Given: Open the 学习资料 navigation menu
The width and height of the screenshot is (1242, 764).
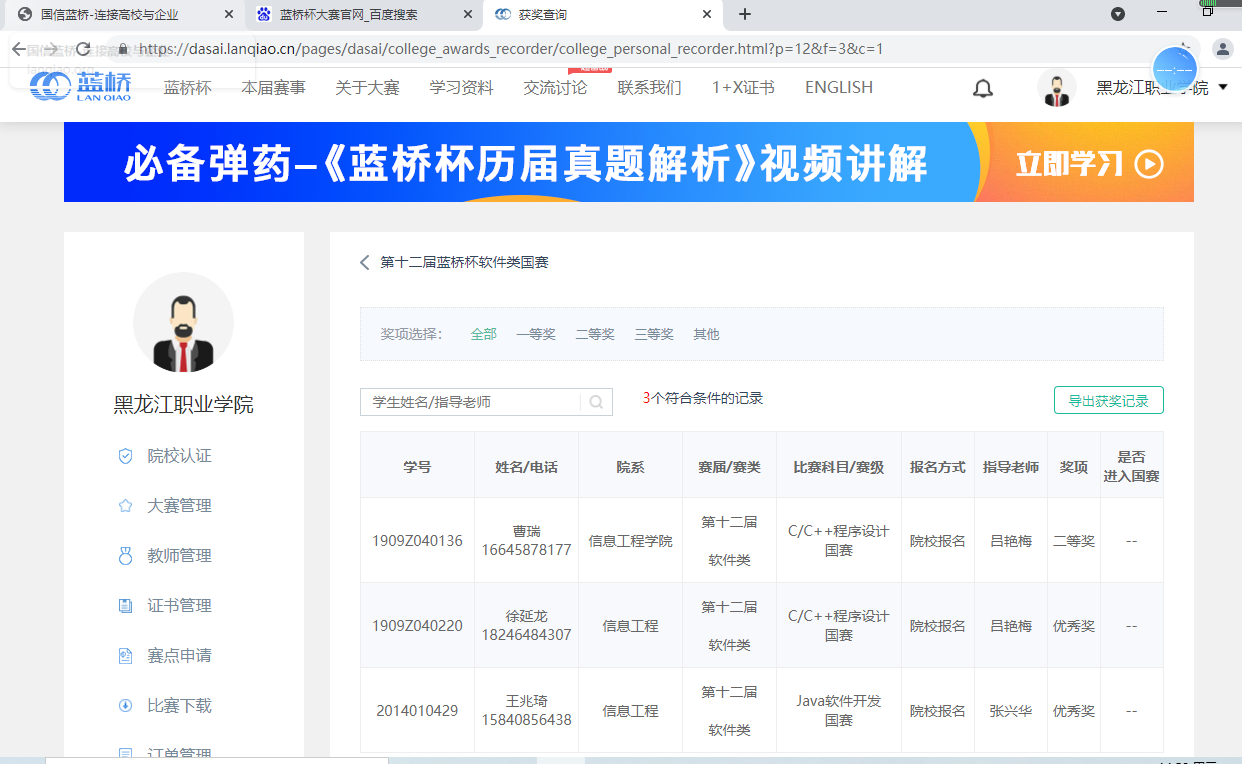Looking at the screenshot, I should click(x=461, y=88).
